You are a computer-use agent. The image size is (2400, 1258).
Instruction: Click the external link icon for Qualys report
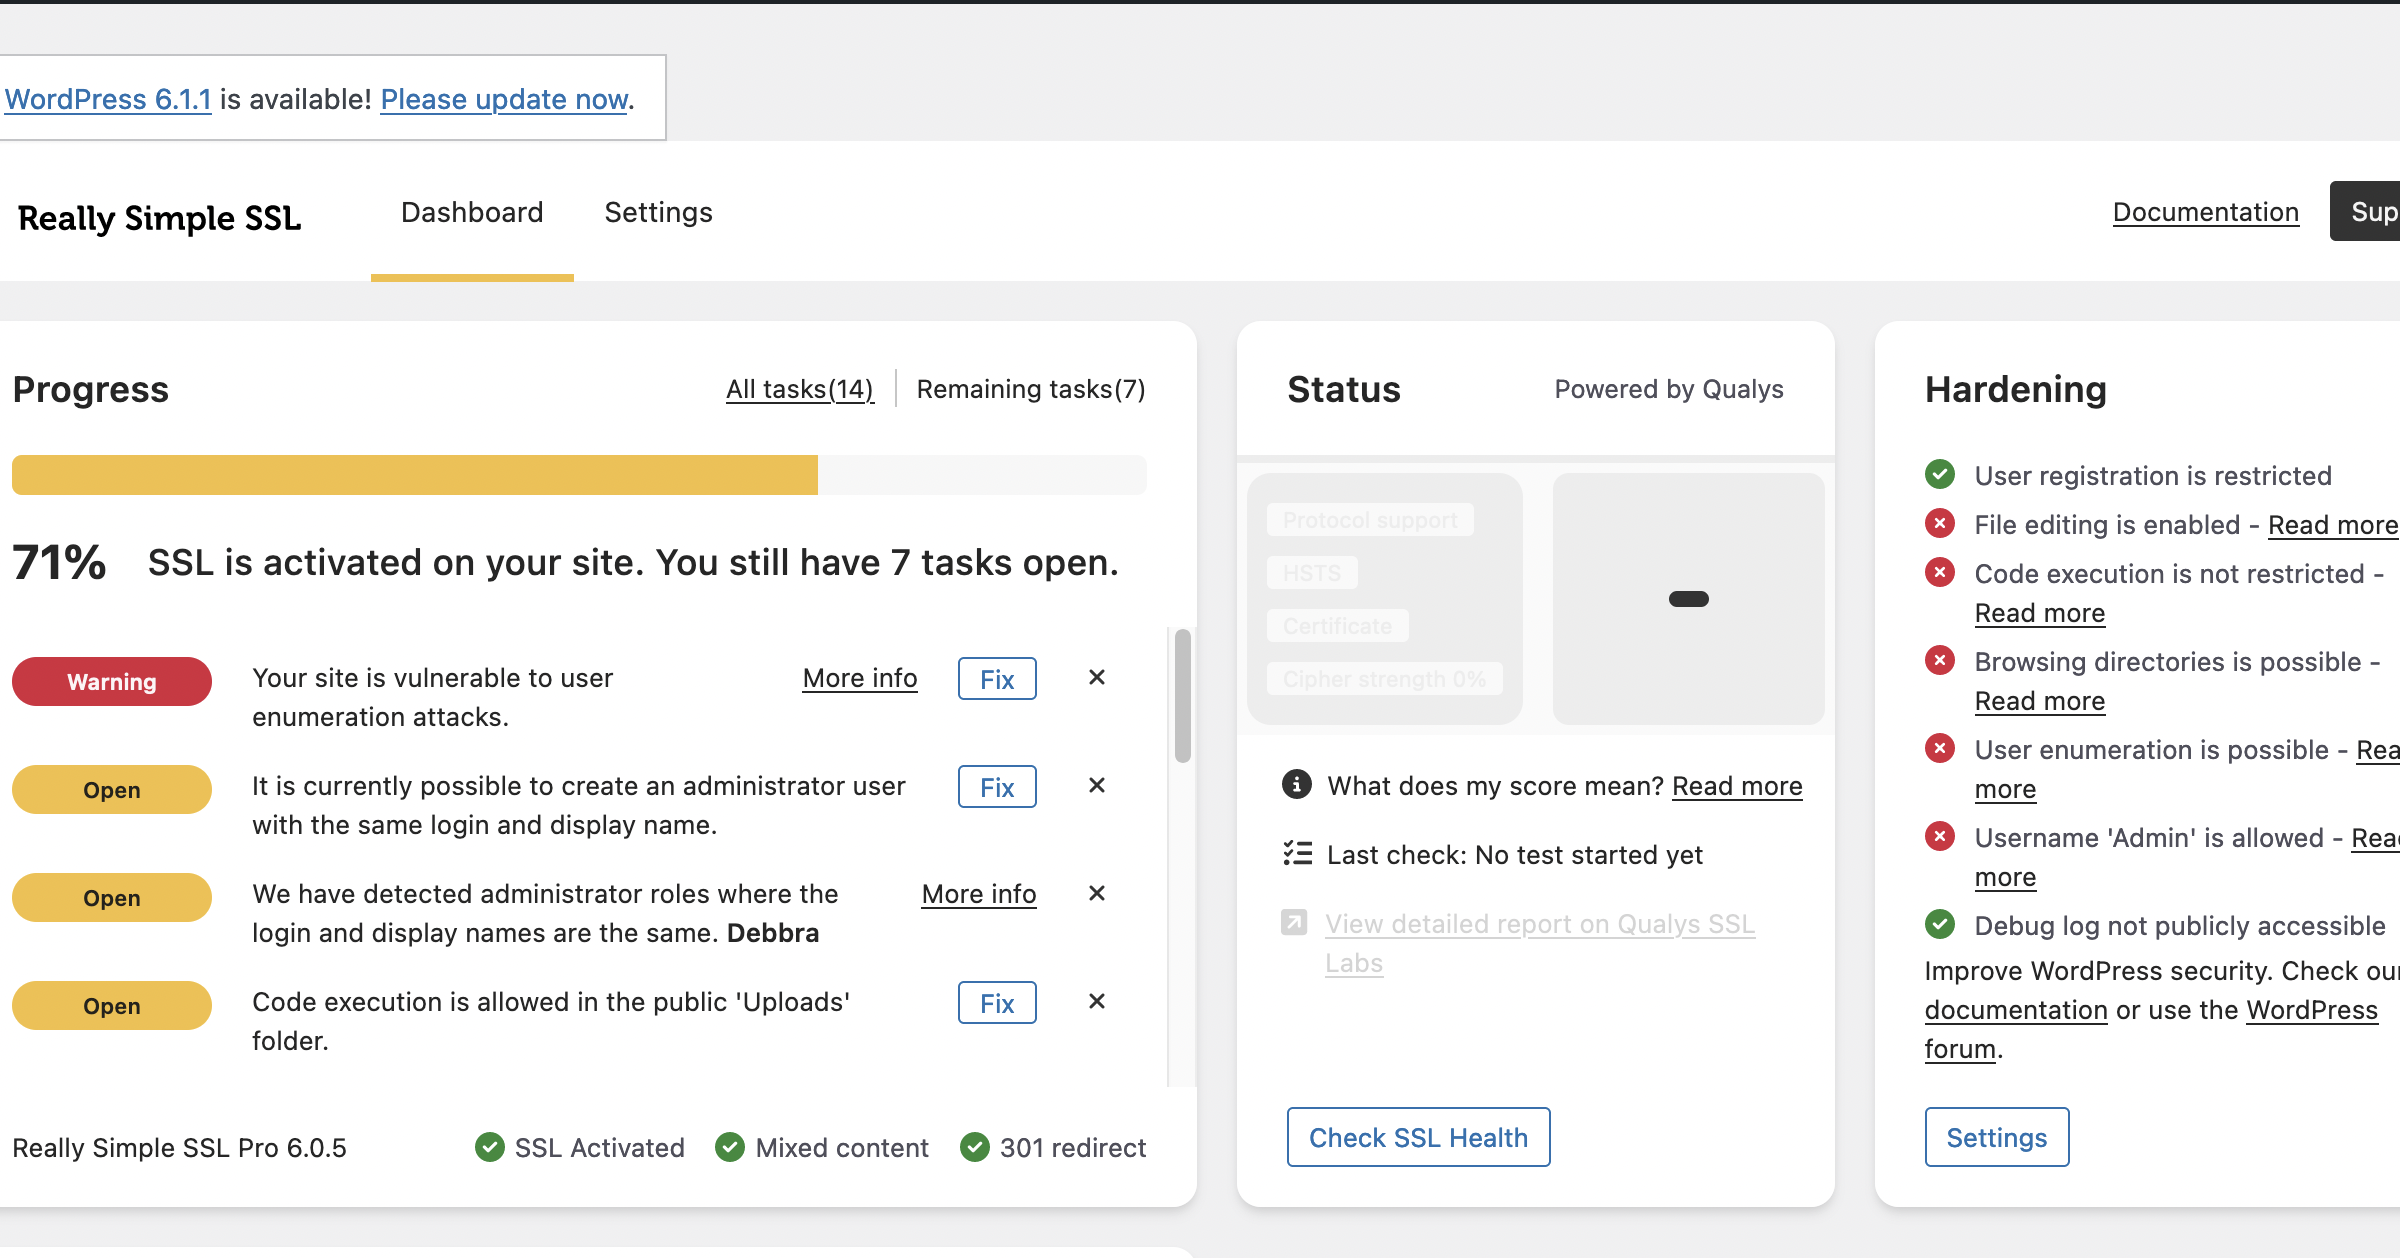1294,922
